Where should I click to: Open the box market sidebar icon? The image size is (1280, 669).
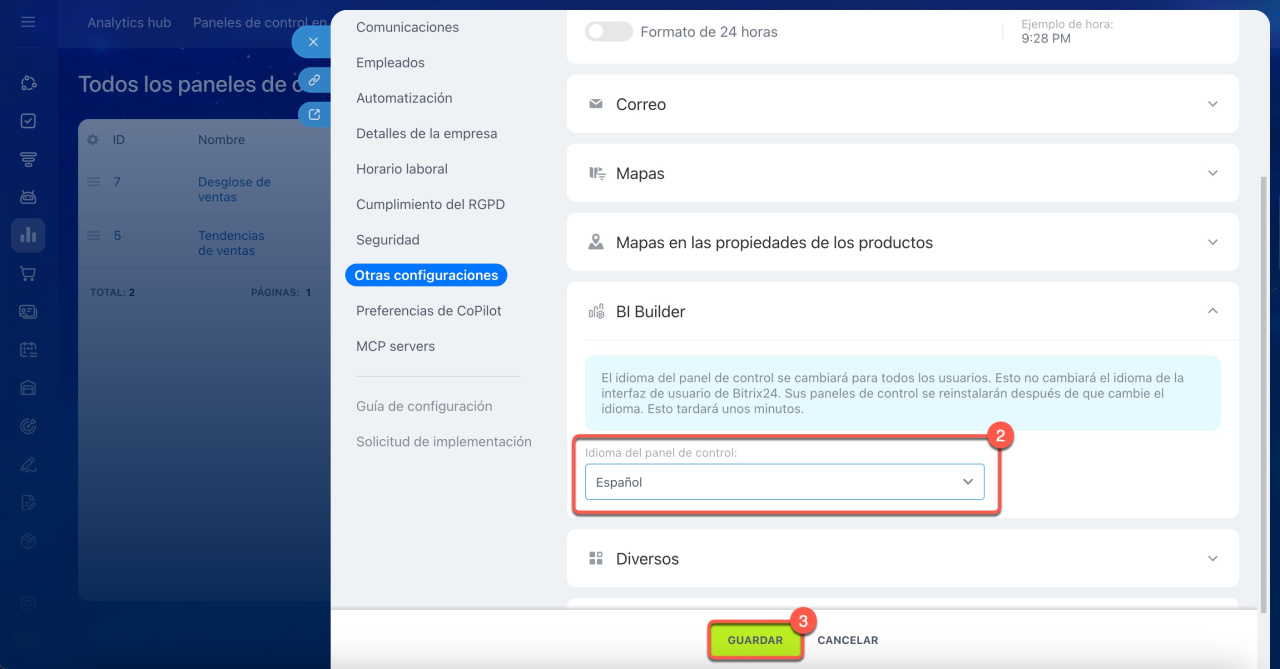tap(28, 540)
